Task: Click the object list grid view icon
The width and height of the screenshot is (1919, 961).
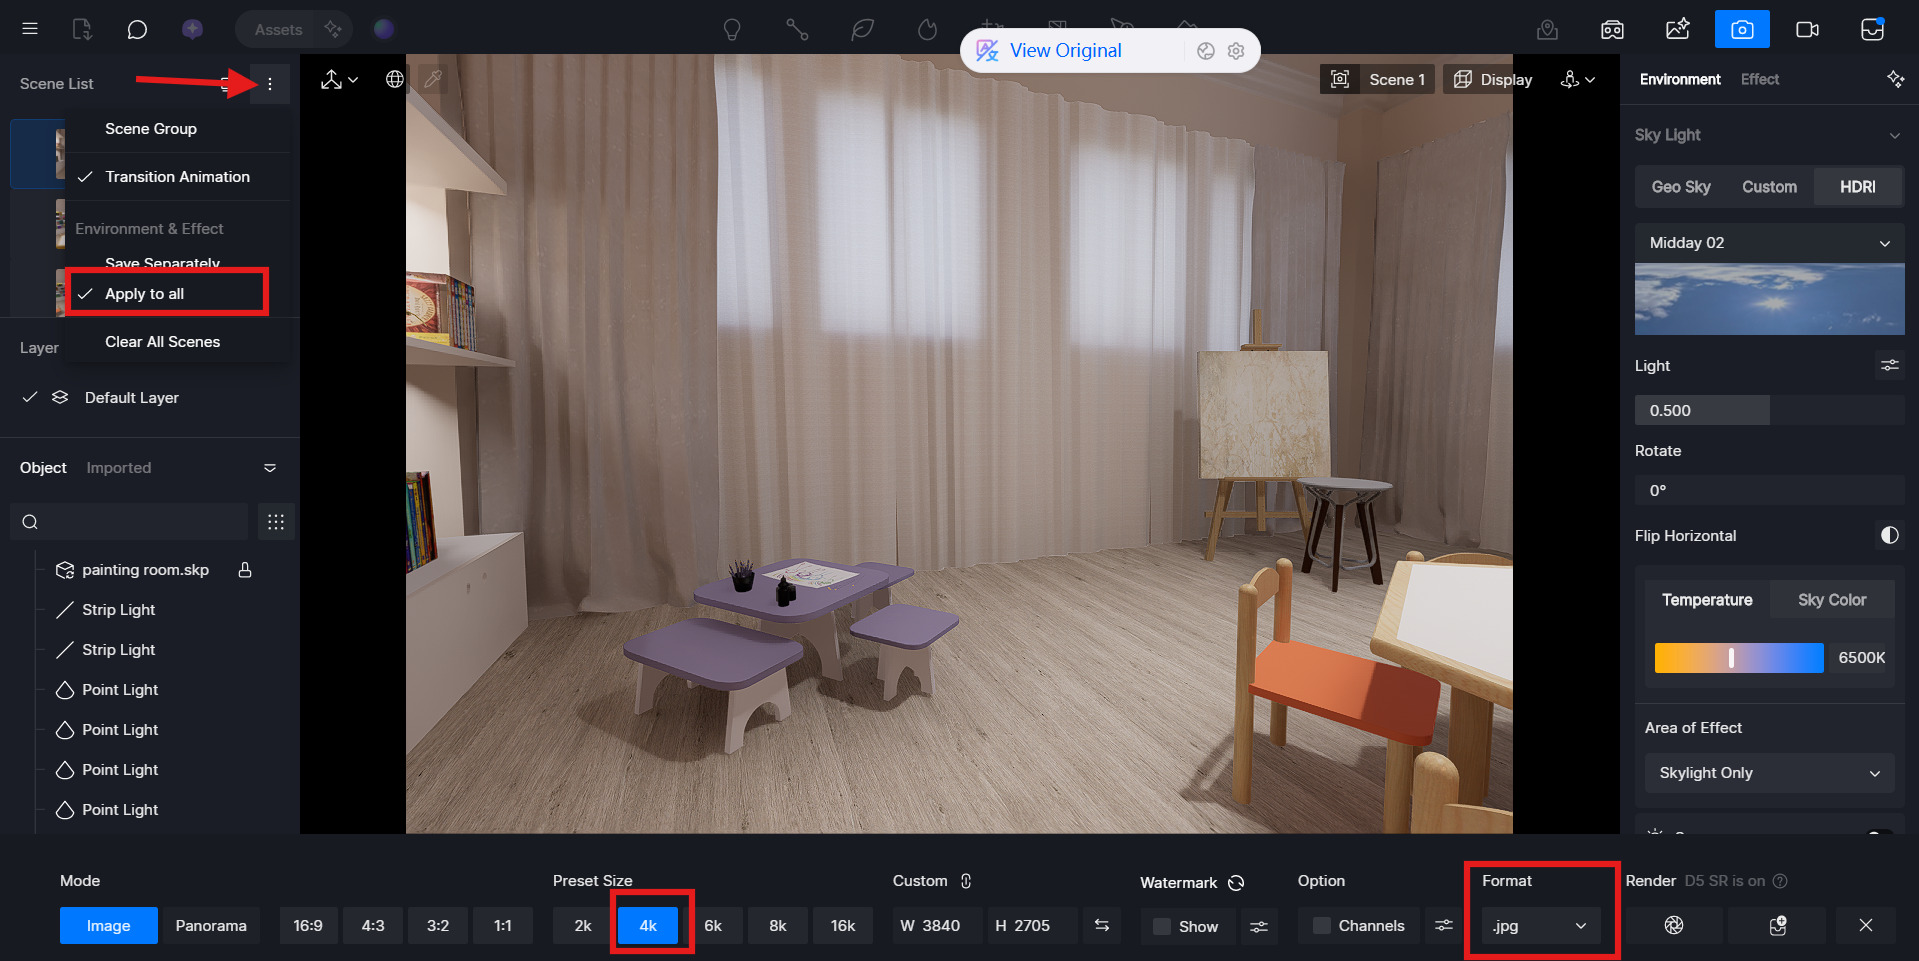Action: (276, 522)
